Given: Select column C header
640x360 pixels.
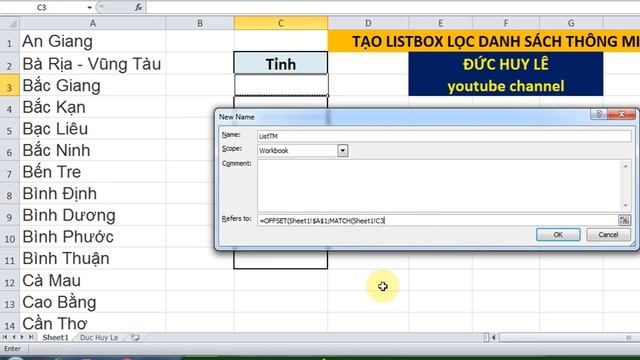Looking at the screenshot, I should coord(281,23).
